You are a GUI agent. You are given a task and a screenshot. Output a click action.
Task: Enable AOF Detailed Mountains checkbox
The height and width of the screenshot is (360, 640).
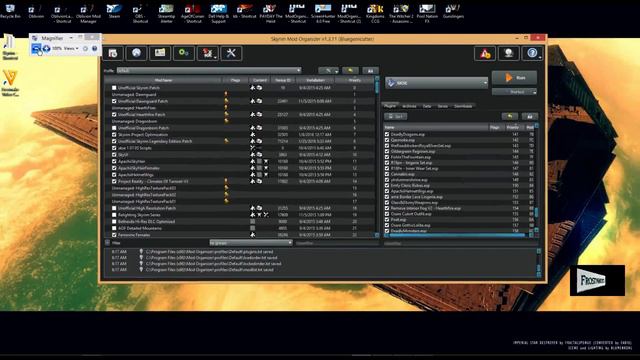pyautogui.click(x=114, y=228)
